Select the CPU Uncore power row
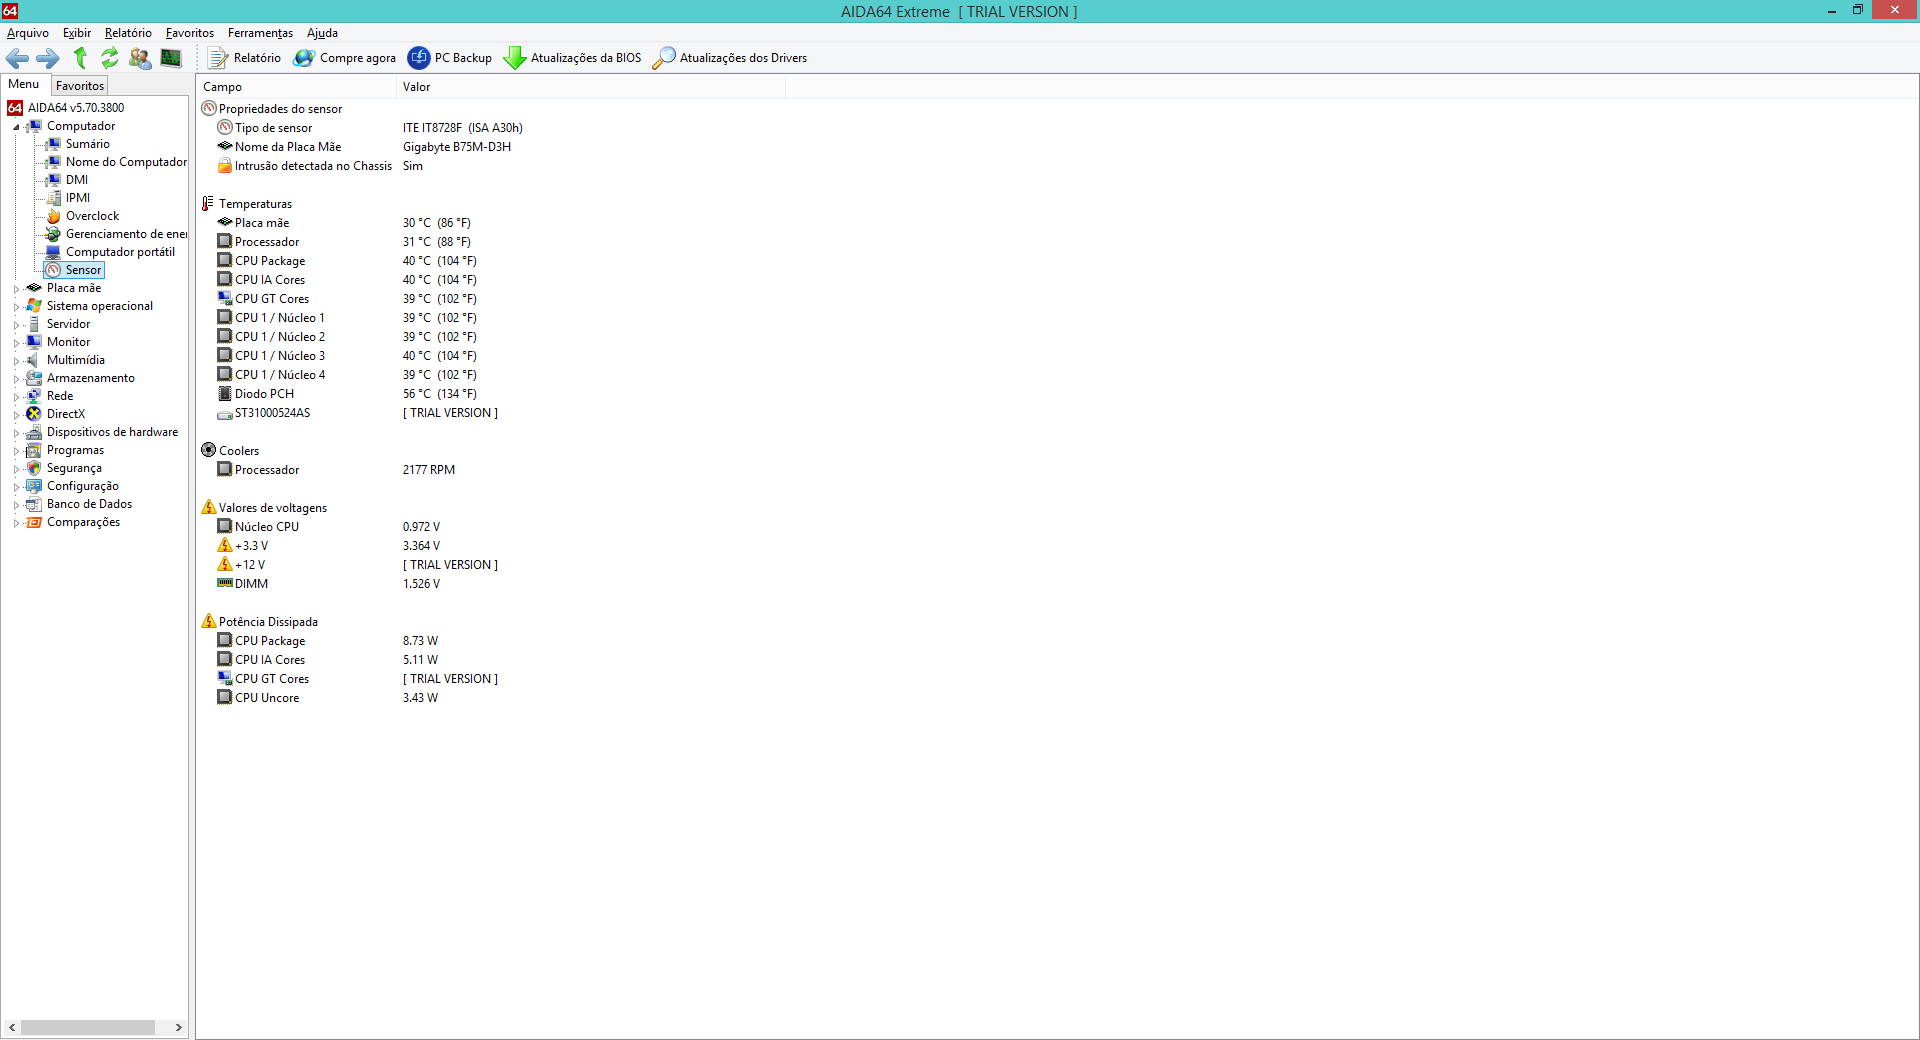 pyautogui.click(x=328, y=698)
